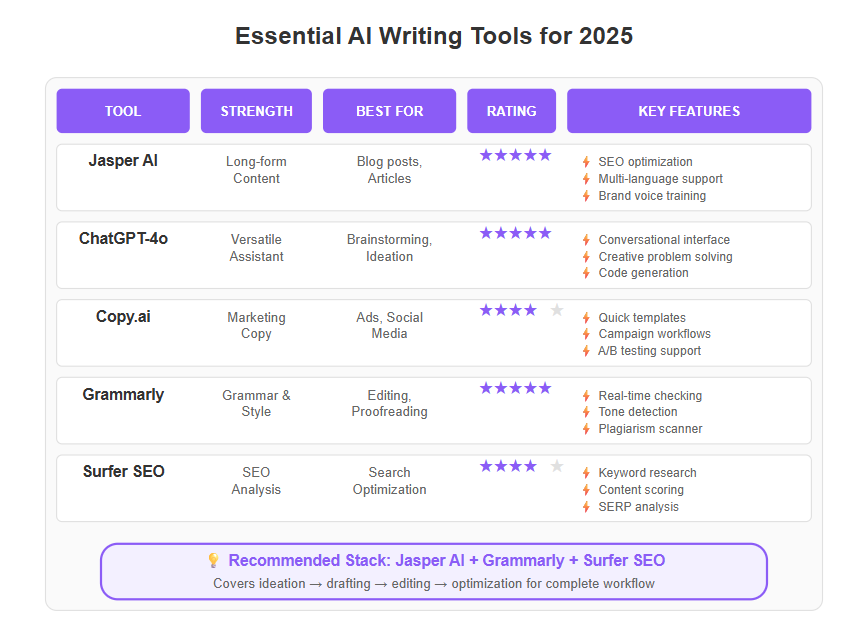
Task: Select the Surfer SEO tool name
Action: (x=123, y=471)
